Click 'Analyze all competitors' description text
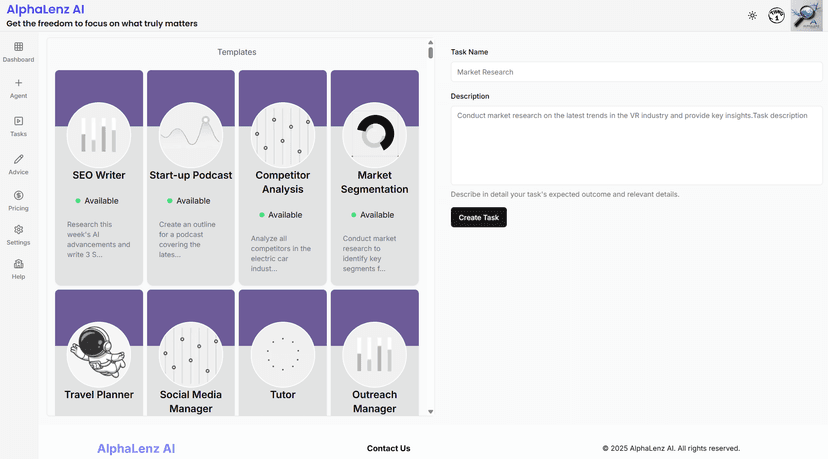 click(x=280, y=254)
